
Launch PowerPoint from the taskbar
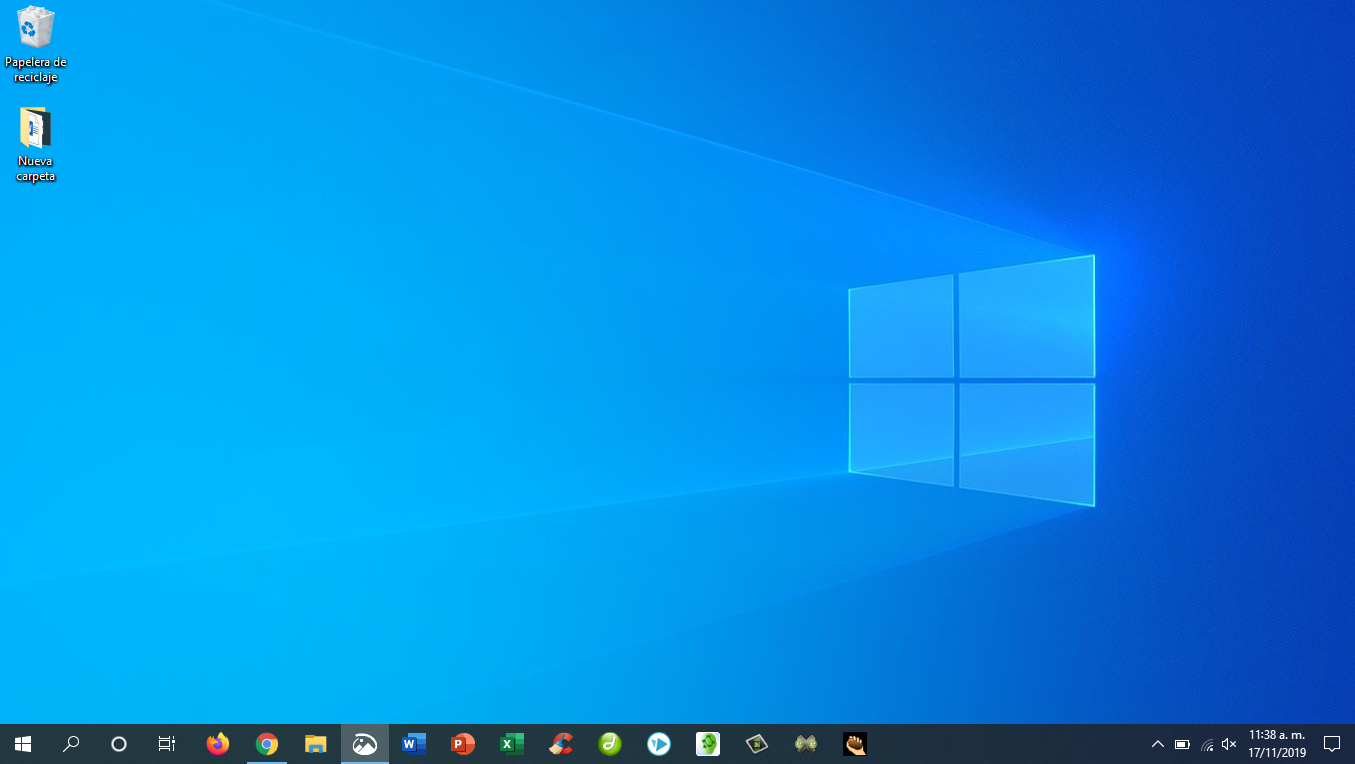[462, 744]
